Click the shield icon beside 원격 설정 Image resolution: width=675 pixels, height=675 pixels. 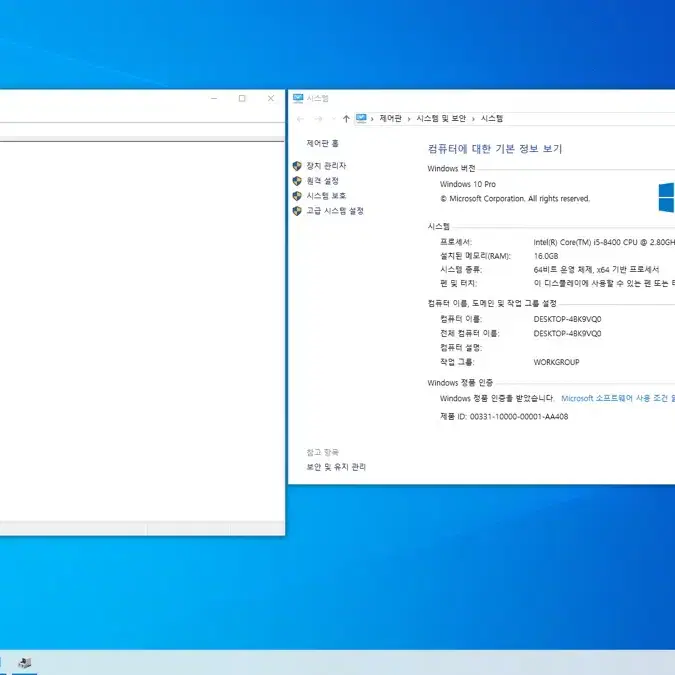tap(297, 181)
